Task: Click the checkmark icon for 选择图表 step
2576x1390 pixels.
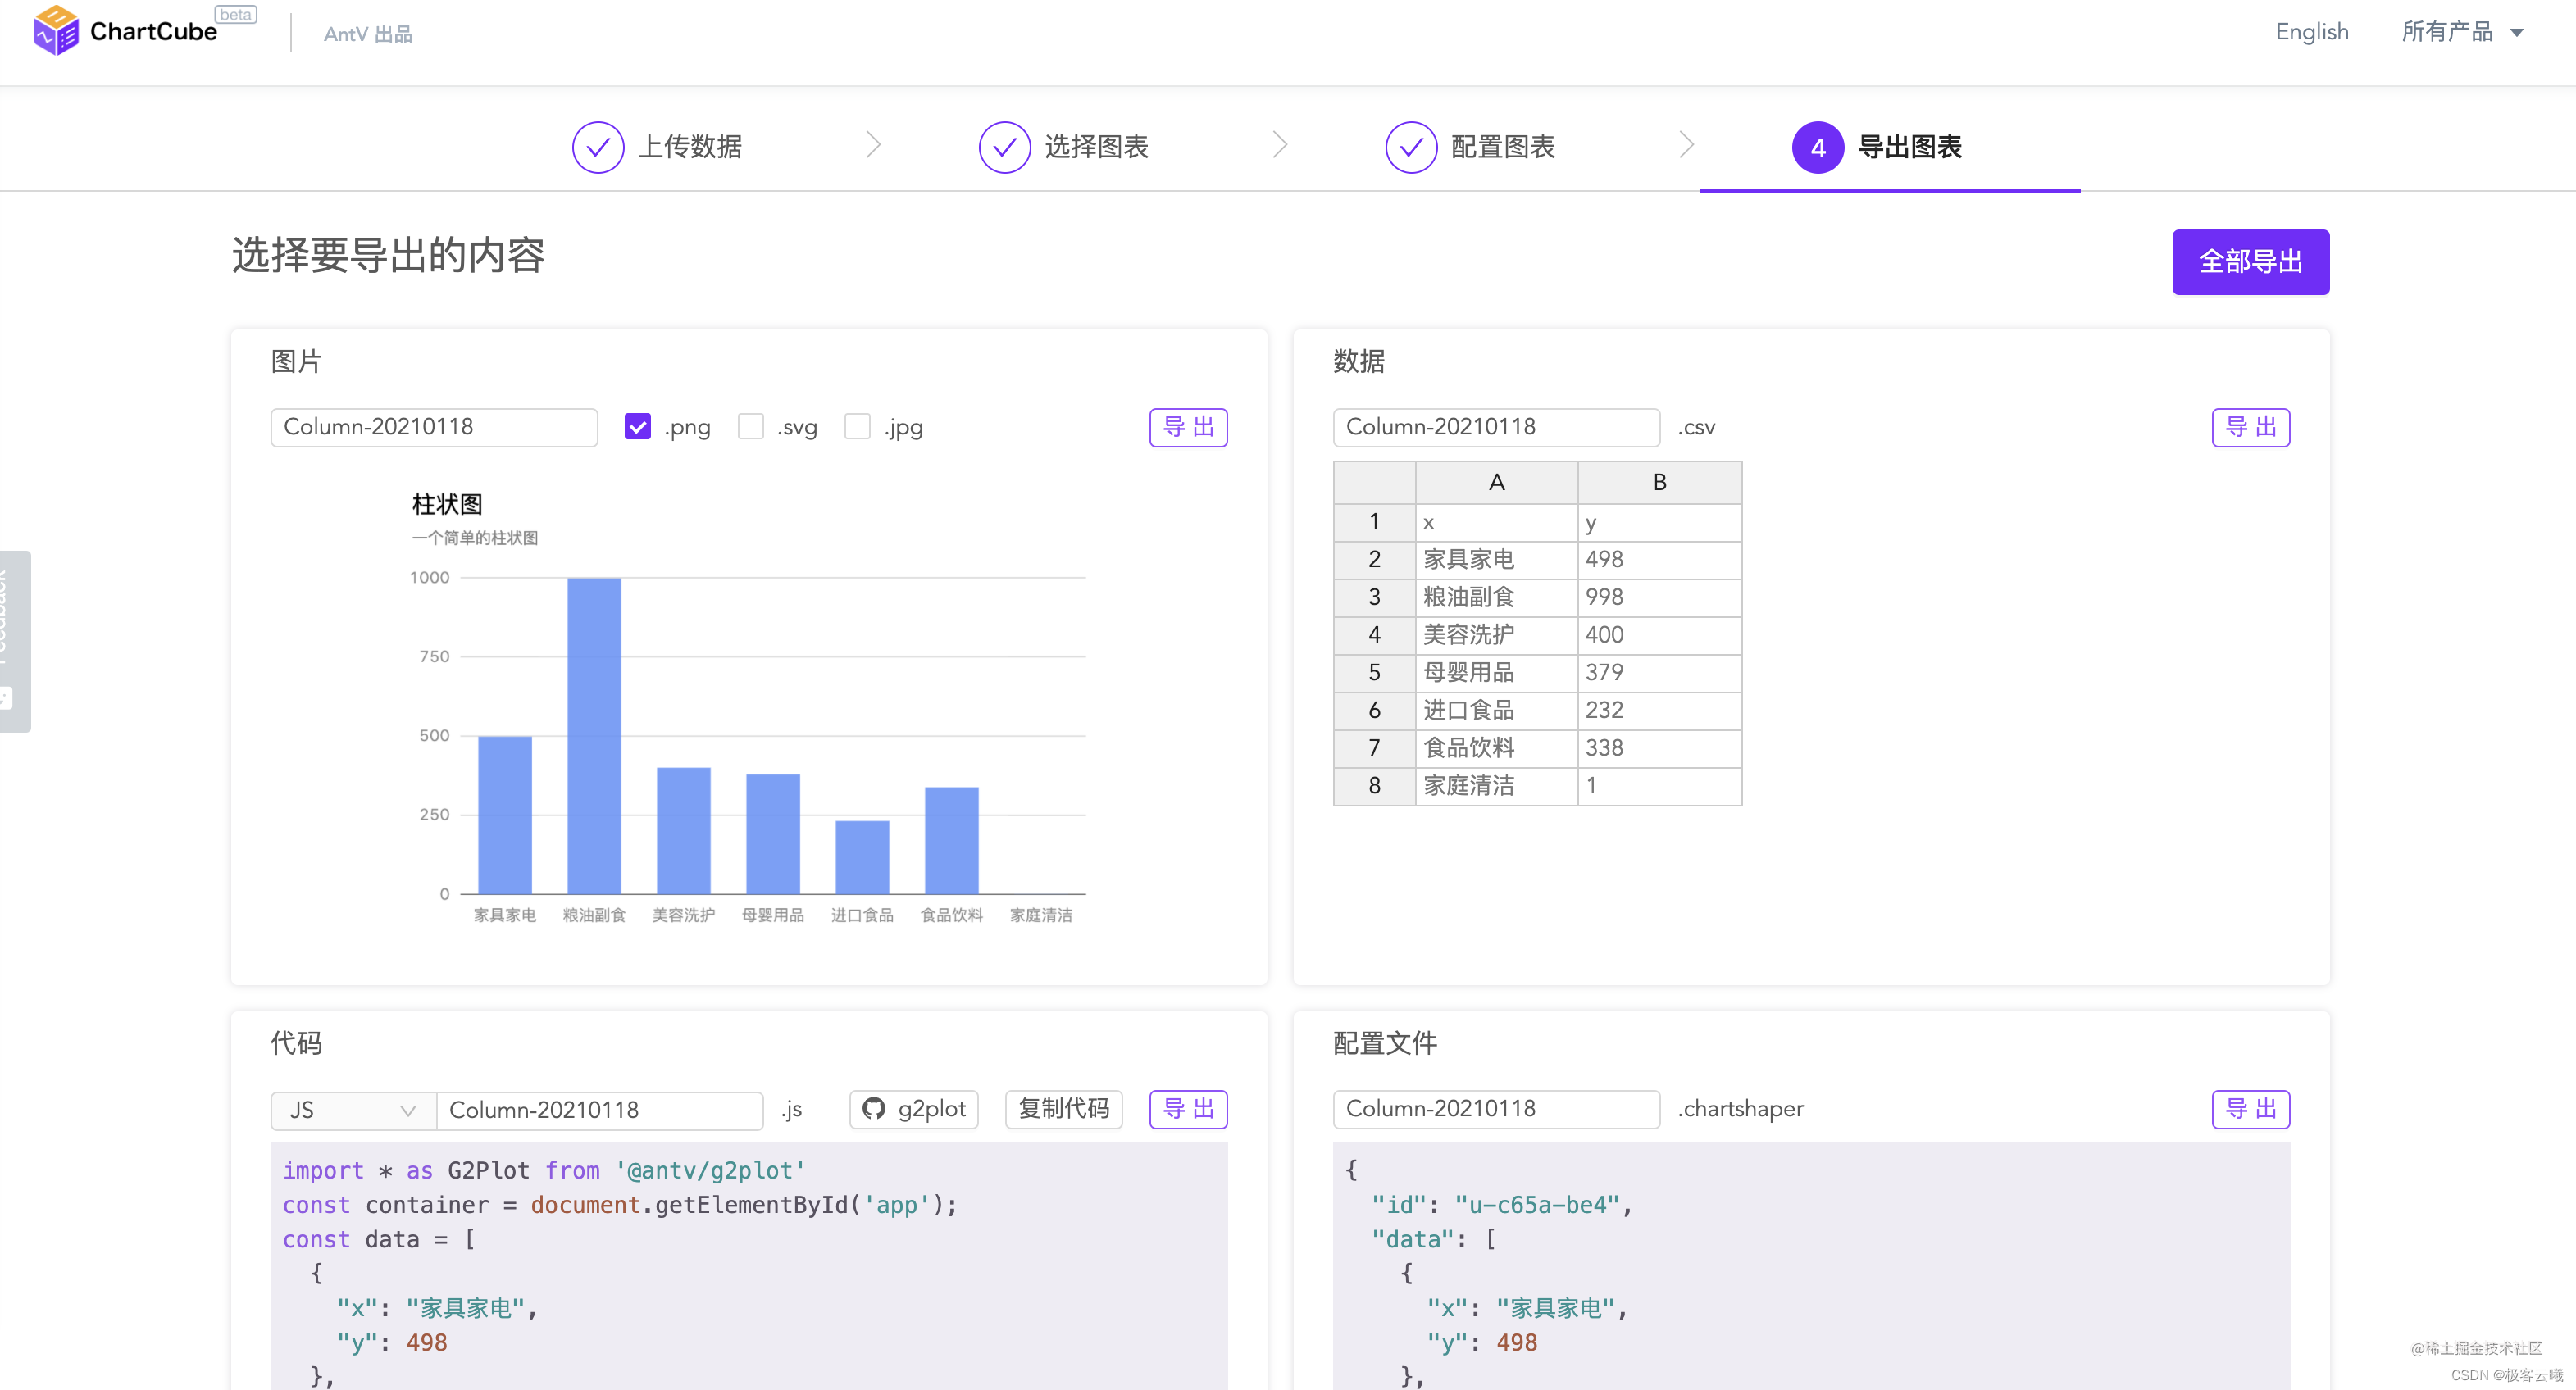Action: coord(1004,148)
